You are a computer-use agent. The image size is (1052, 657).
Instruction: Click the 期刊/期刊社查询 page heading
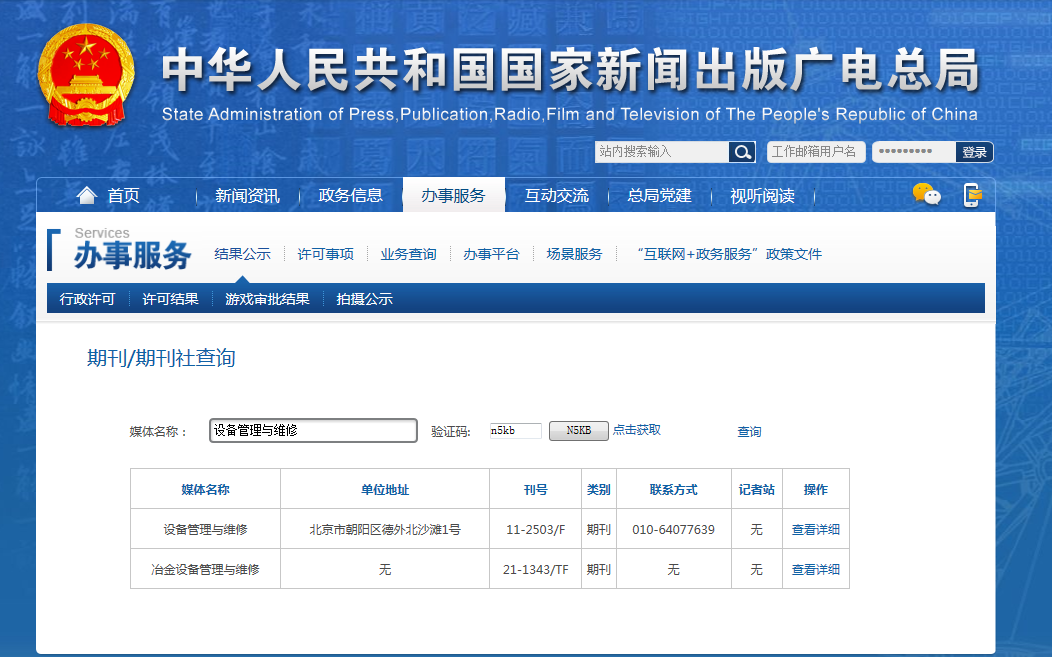161,358
